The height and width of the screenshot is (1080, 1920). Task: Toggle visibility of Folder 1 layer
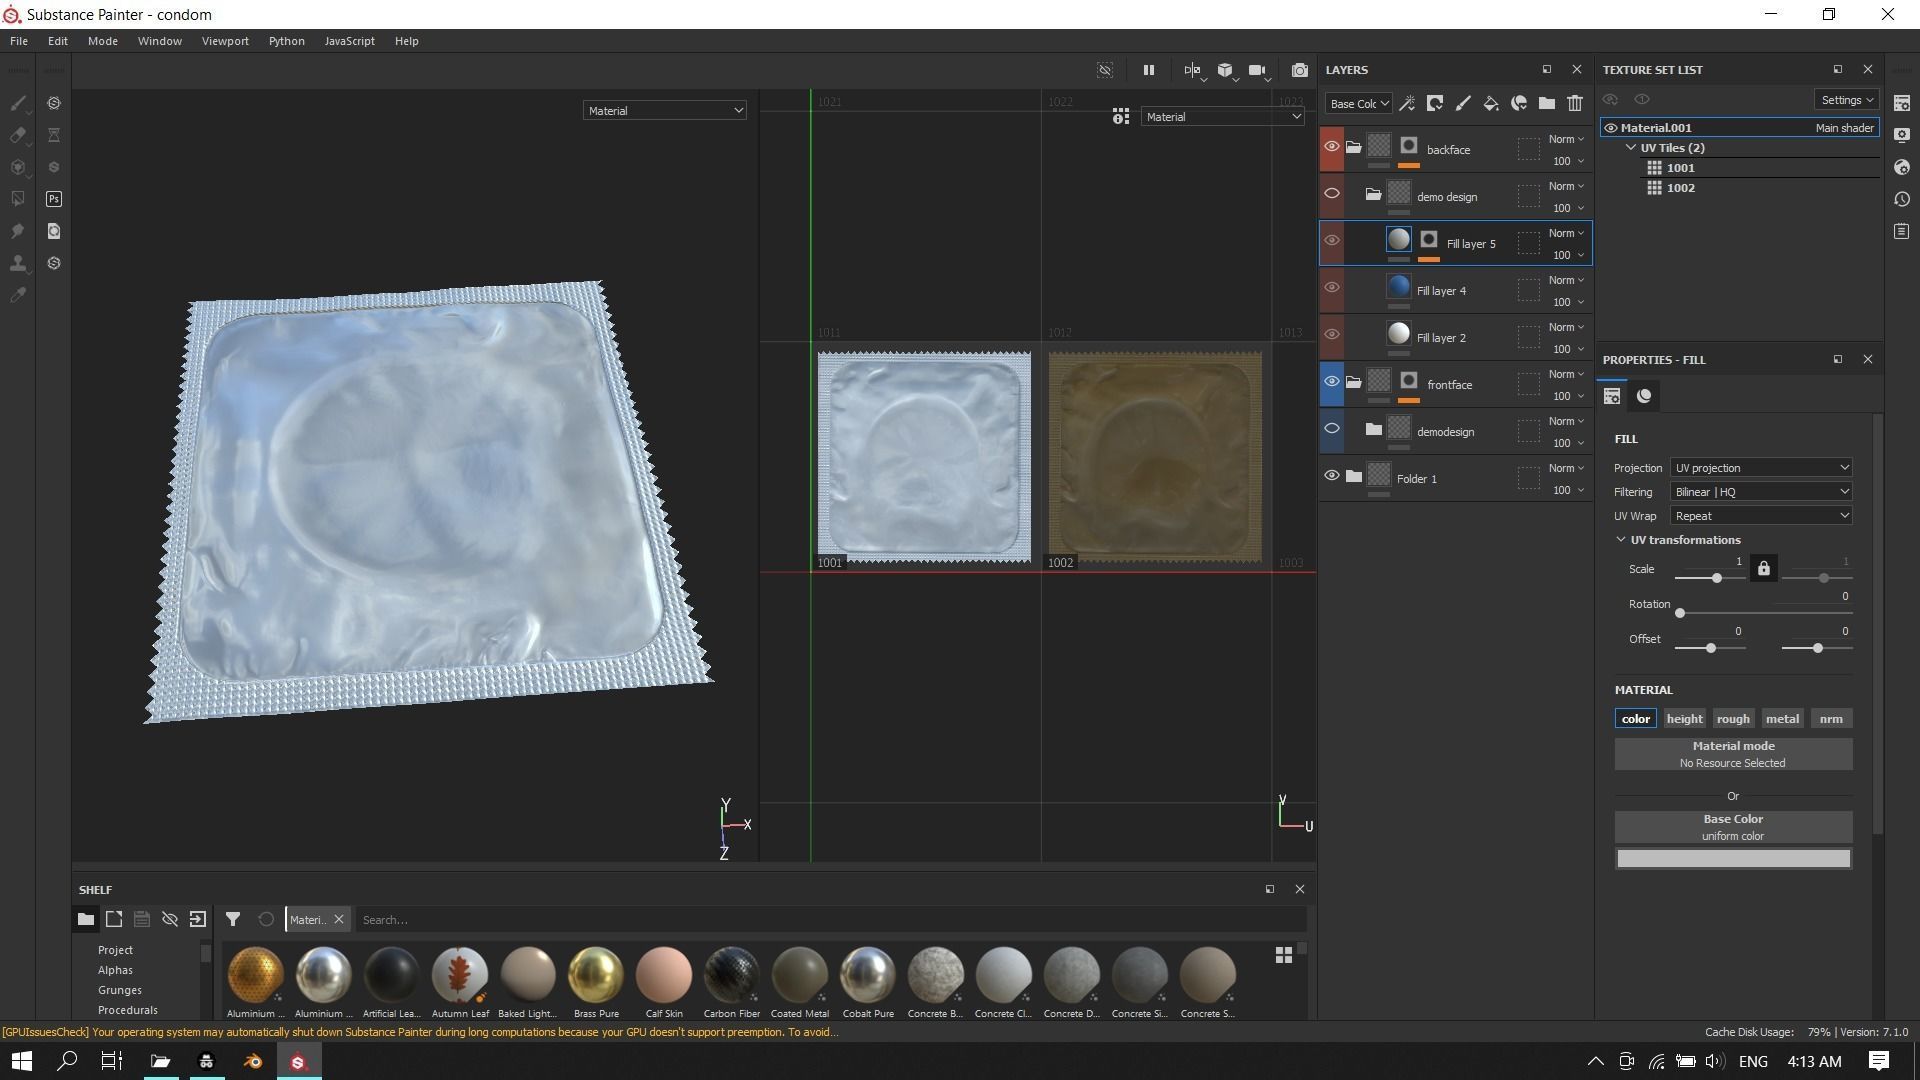pos(1332,476)
